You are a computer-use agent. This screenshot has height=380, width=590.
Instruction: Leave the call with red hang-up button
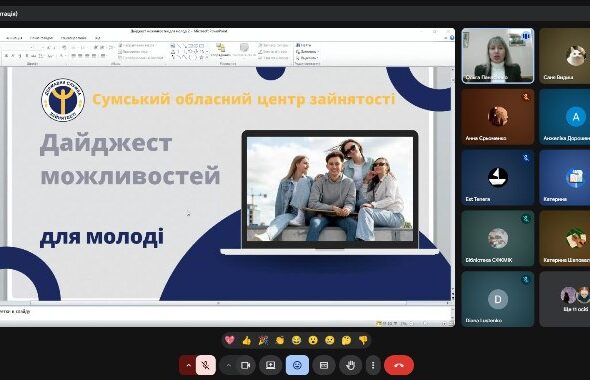(399, 365)
